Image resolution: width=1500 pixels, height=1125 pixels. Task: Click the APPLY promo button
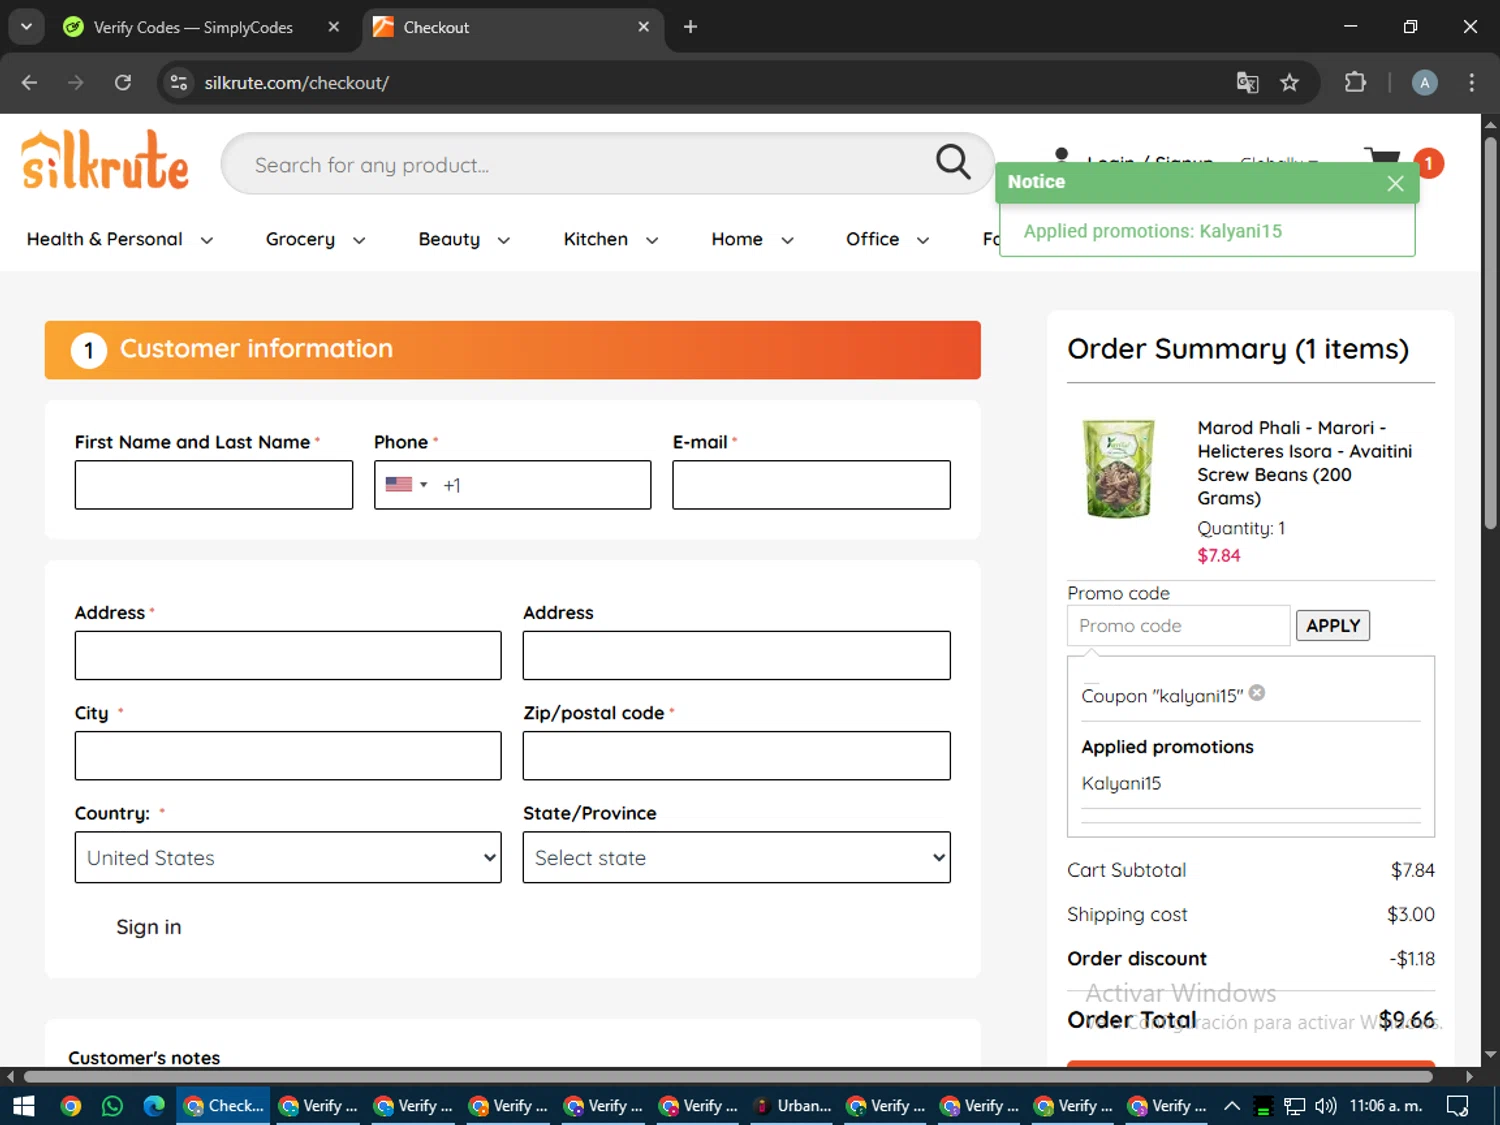coord(1332,625)
